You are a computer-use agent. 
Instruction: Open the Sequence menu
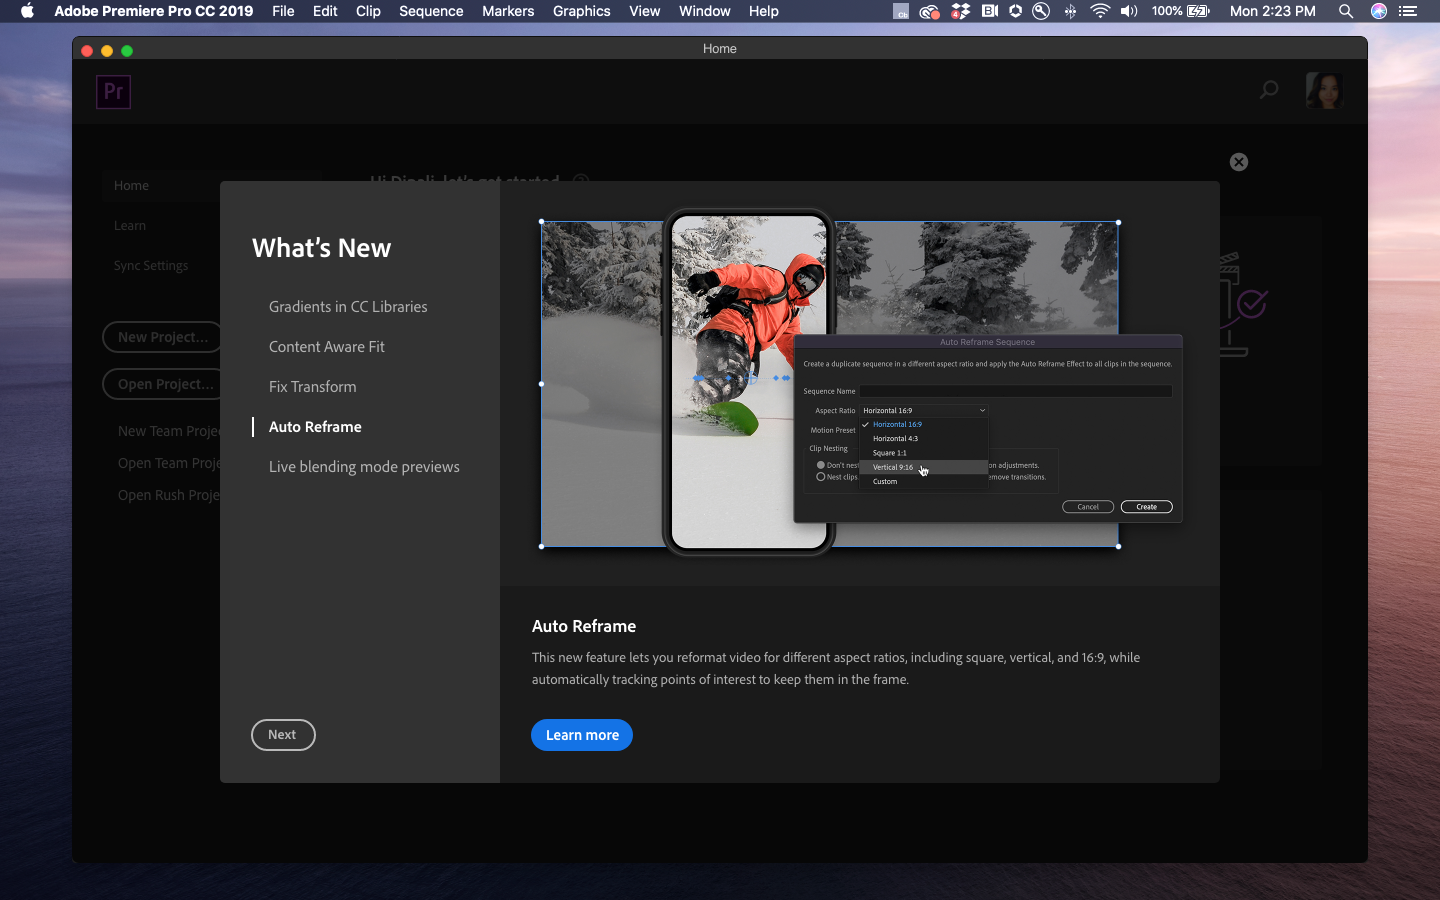pyautogui.click(x=431, y=11)
